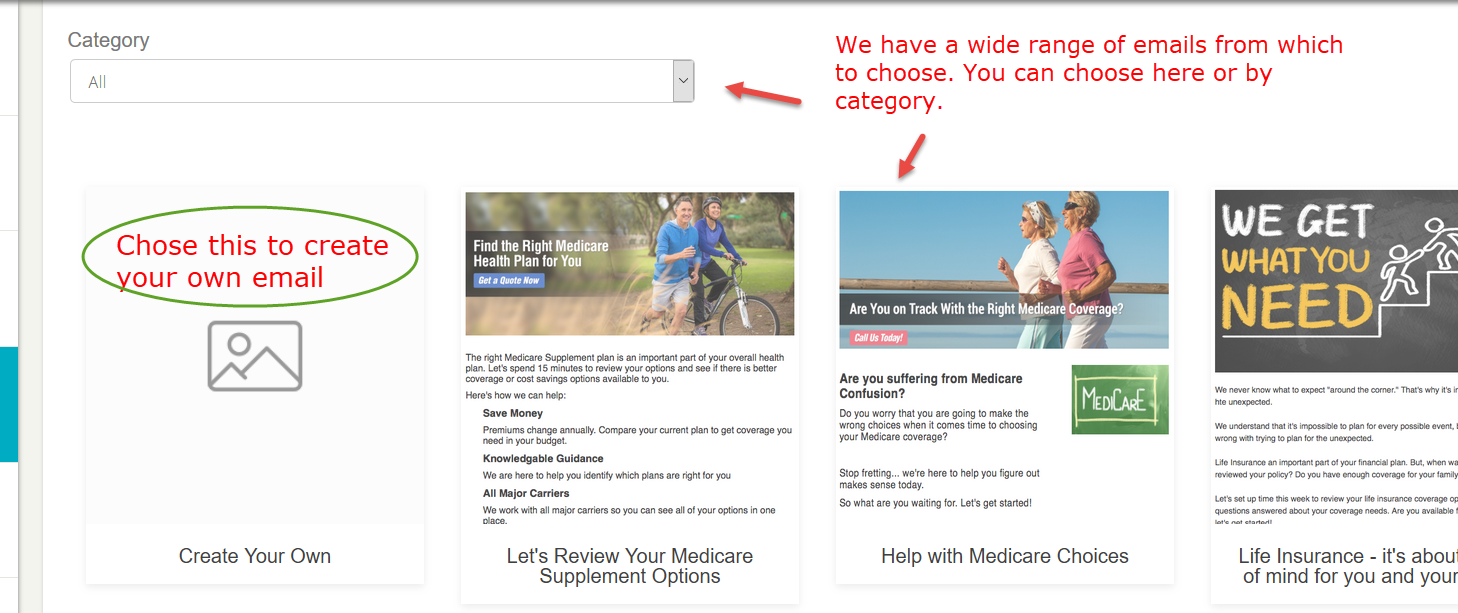Click Are you suffering from Medicare Confusion heading

931,386
